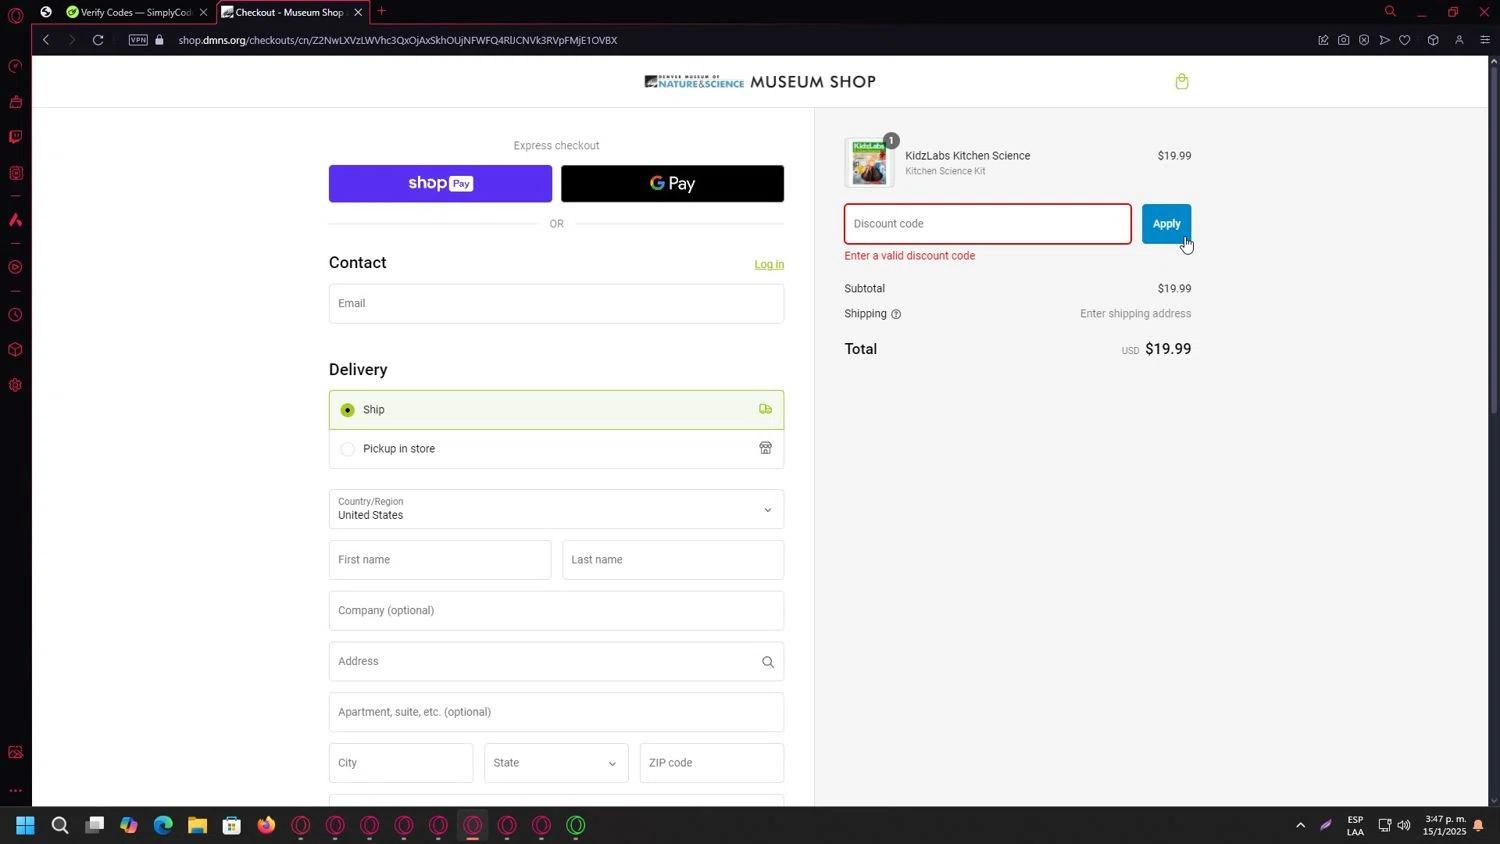Select the Ship delivery option
This screenshot has width=1500, height=844.
556,410
